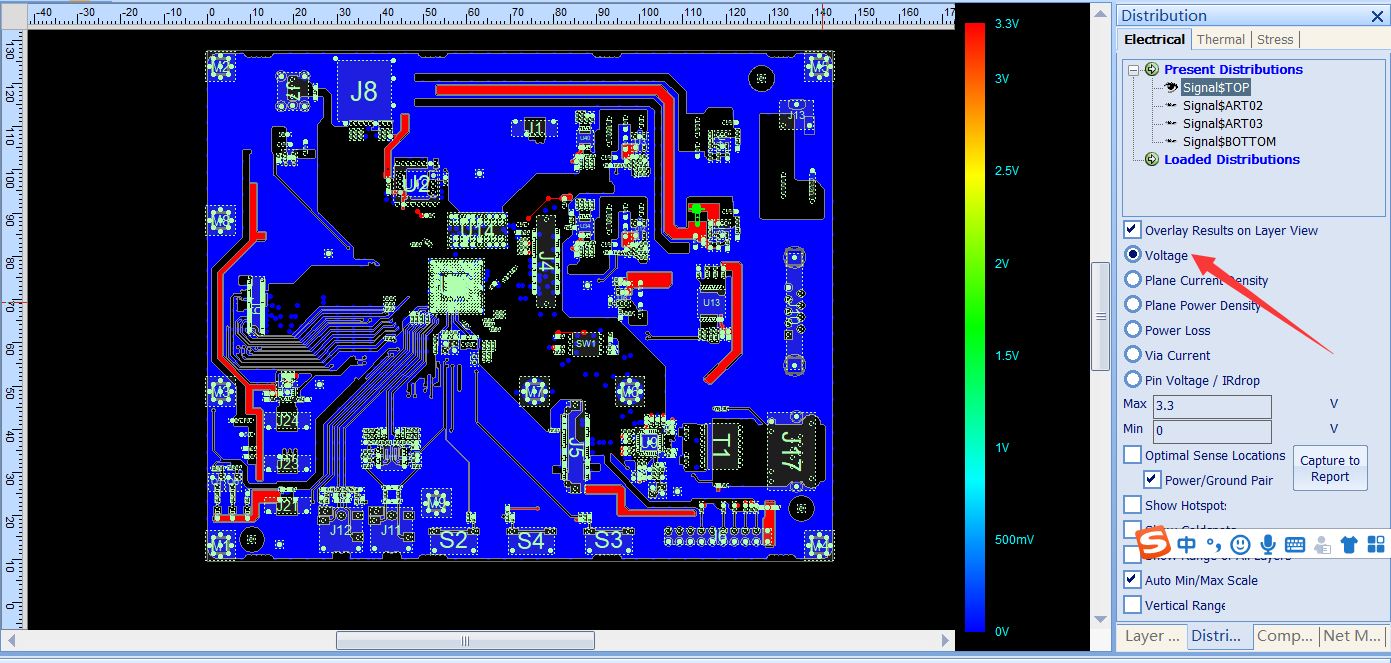Collapse the Present Distributions tree node

point(1132,70)
